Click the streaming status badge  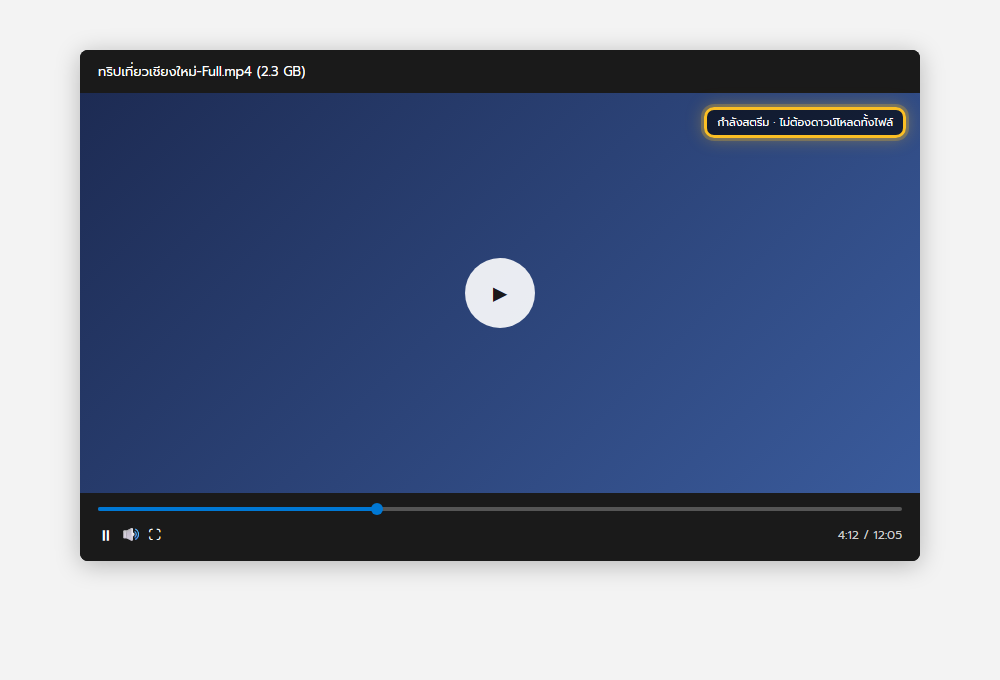tap(805, 122)
